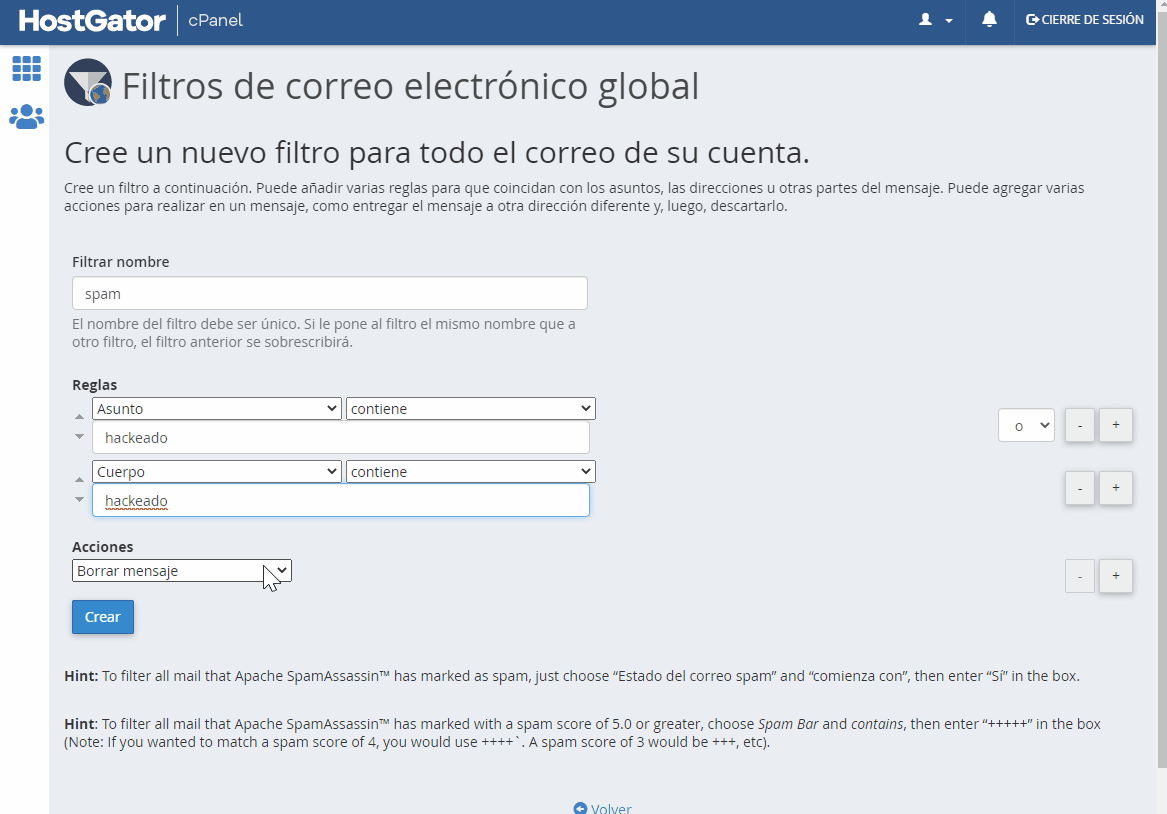The width and height of the screenshot is (1167, 814).
Task: Open the 'o' logical operator dropdown
Action: [x=1026, y=425]
